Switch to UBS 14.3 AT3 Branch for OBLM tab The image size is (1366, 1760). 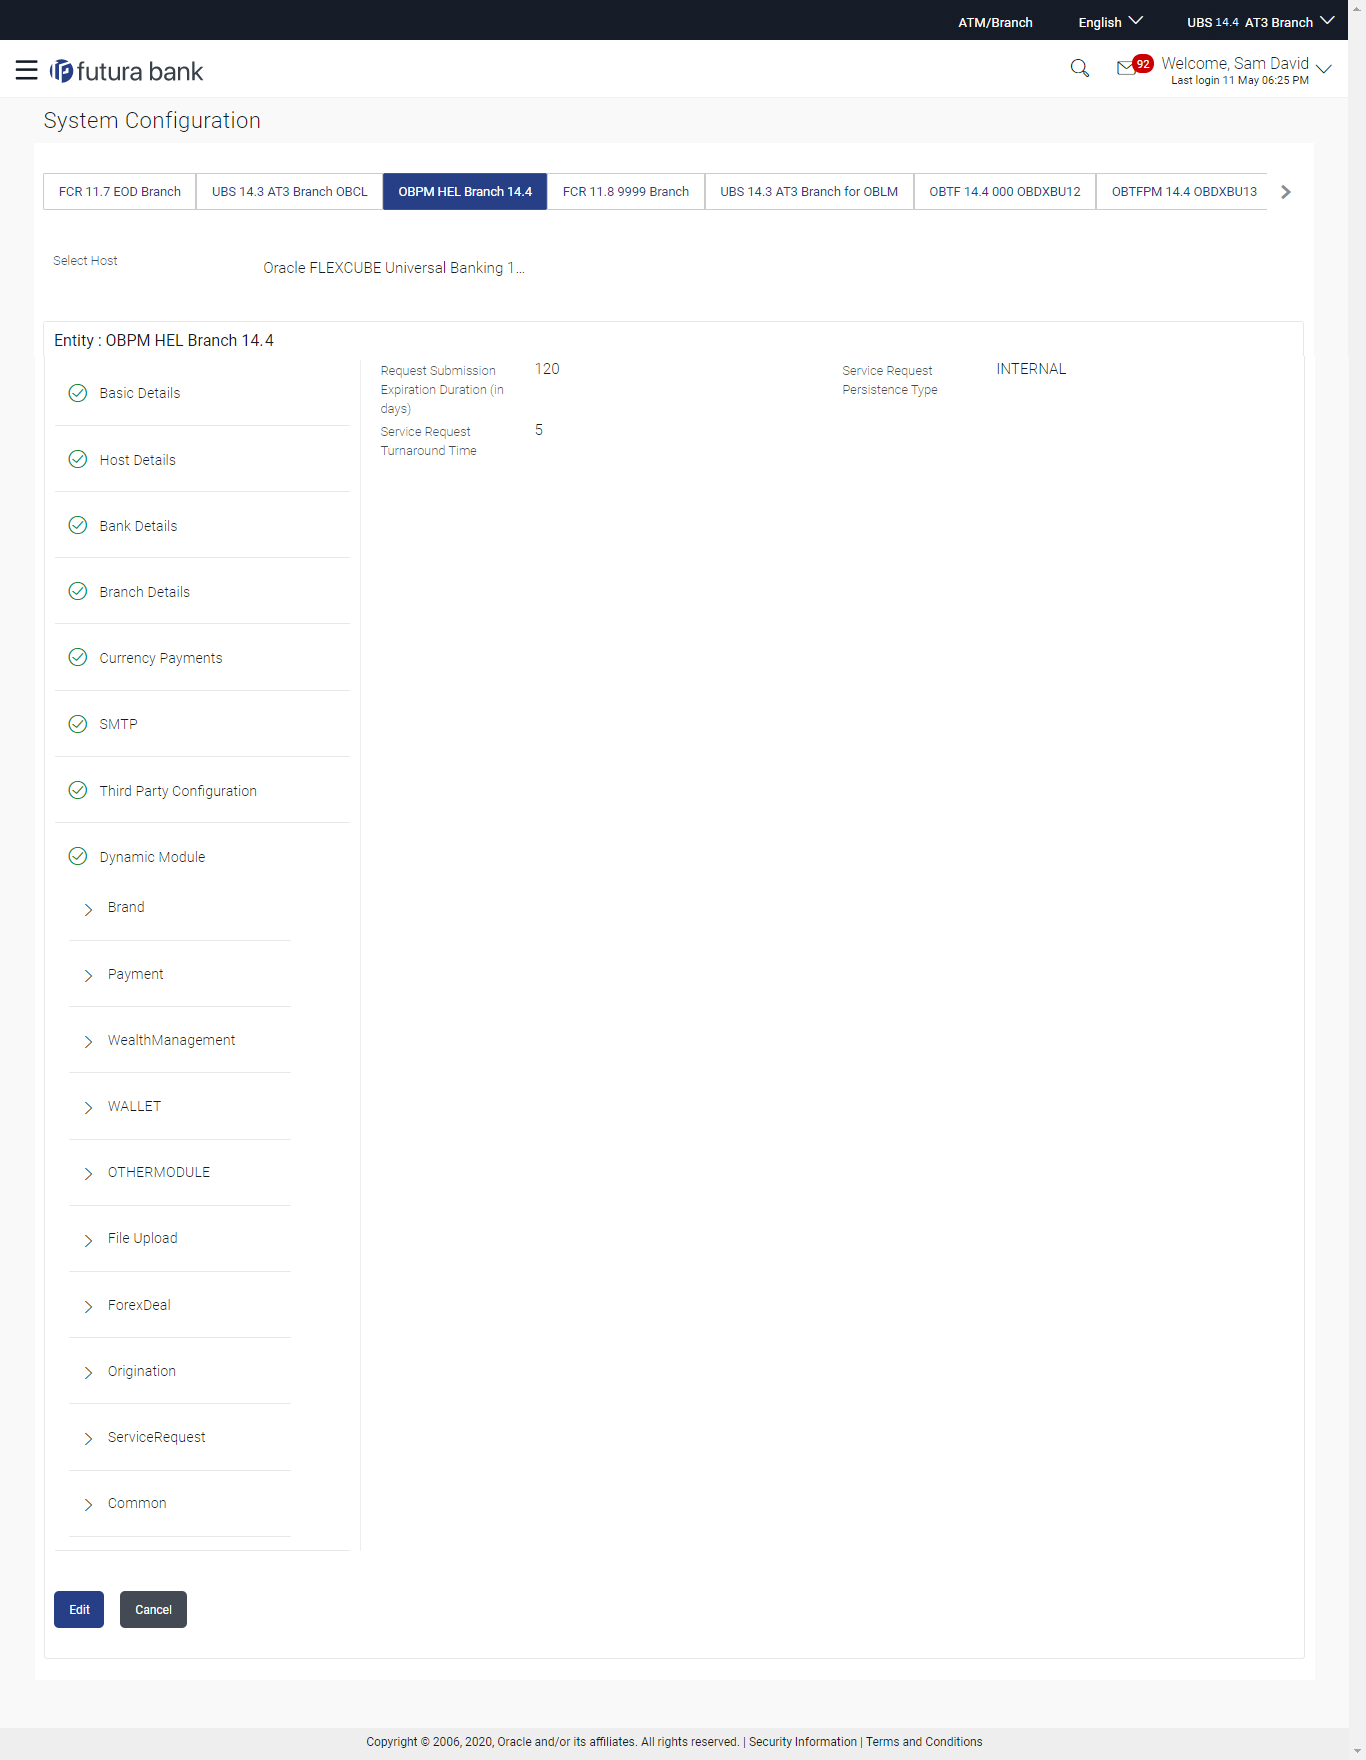pos(809,191)
